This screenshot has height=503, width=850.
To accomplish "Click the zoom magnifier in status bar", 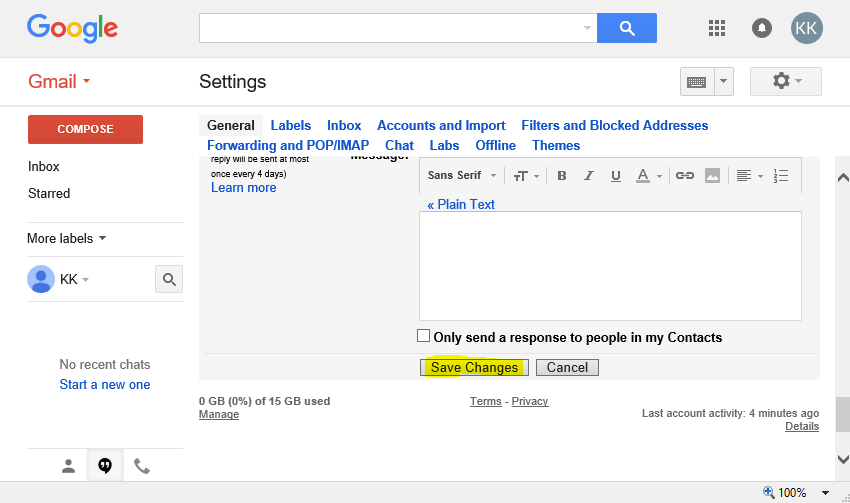I will (x=769, y=492).
